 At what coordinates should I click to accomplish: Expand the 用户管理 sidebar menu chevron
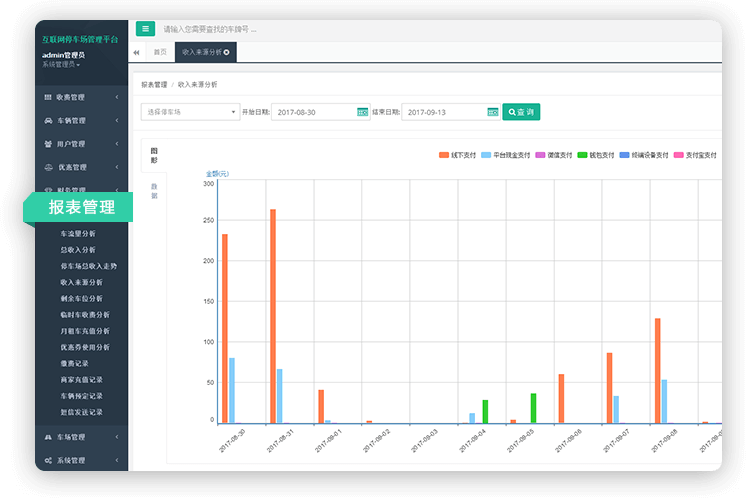pyautogui.click(x=117, y=144)
